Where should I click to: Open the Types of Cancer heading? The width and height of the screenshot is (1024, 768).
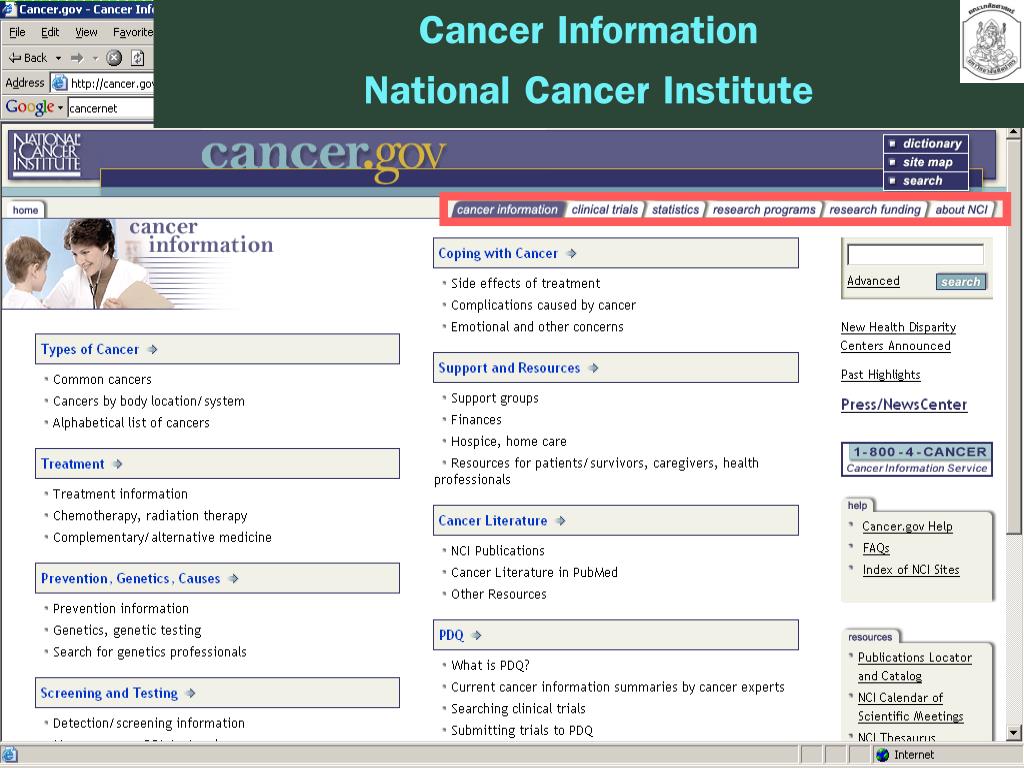[x=90, y=349]
